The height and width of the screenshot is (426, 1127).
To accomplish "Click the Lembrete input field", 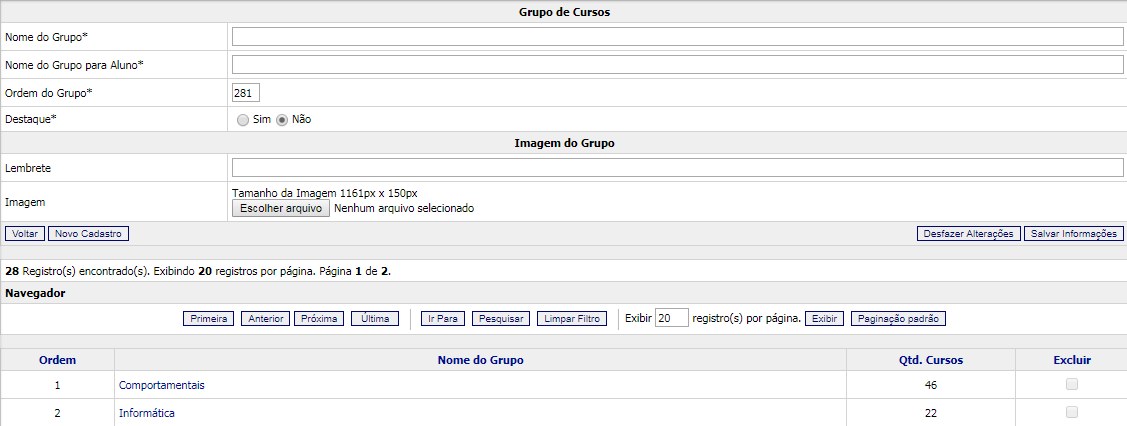I will tap(677, 168).
